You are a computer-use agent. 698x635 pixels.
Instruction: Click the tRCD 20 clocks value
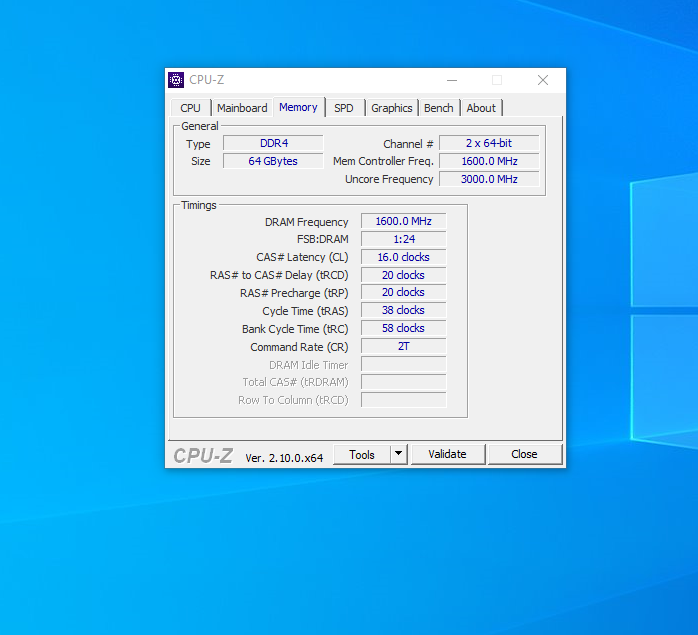point(403,275)
